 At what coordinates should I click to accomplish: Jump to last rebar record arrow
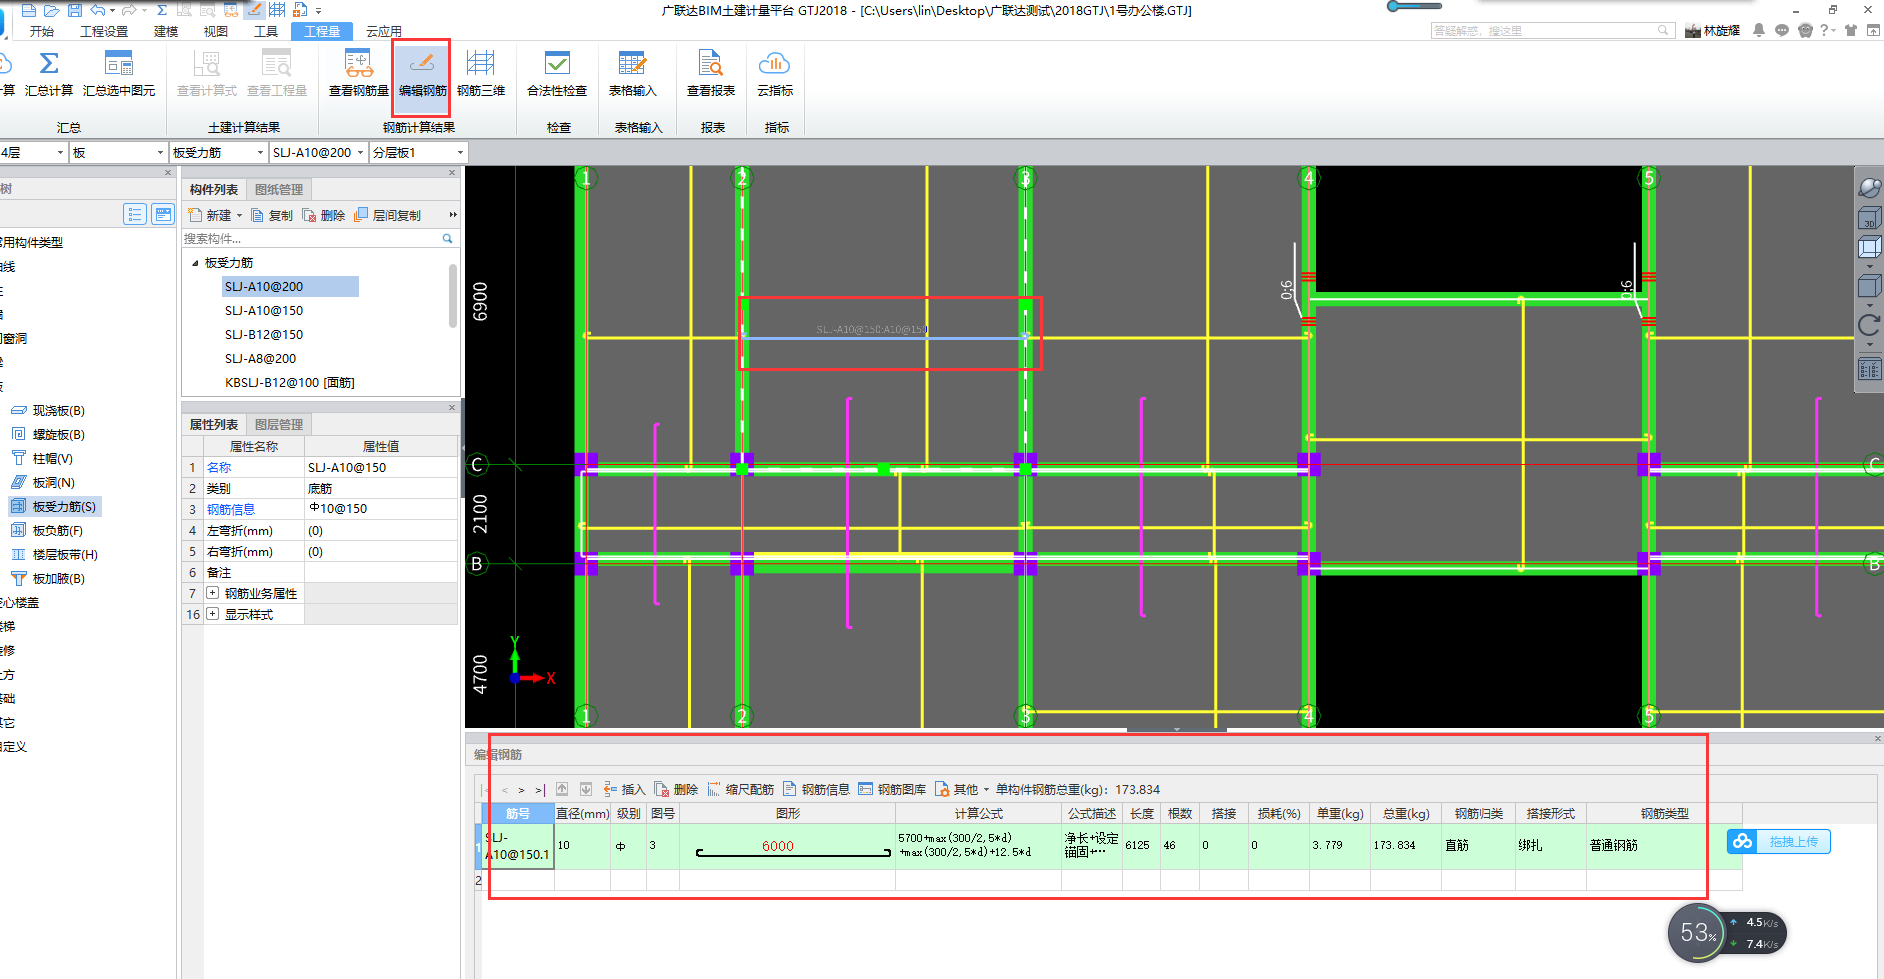pos(539,790)
